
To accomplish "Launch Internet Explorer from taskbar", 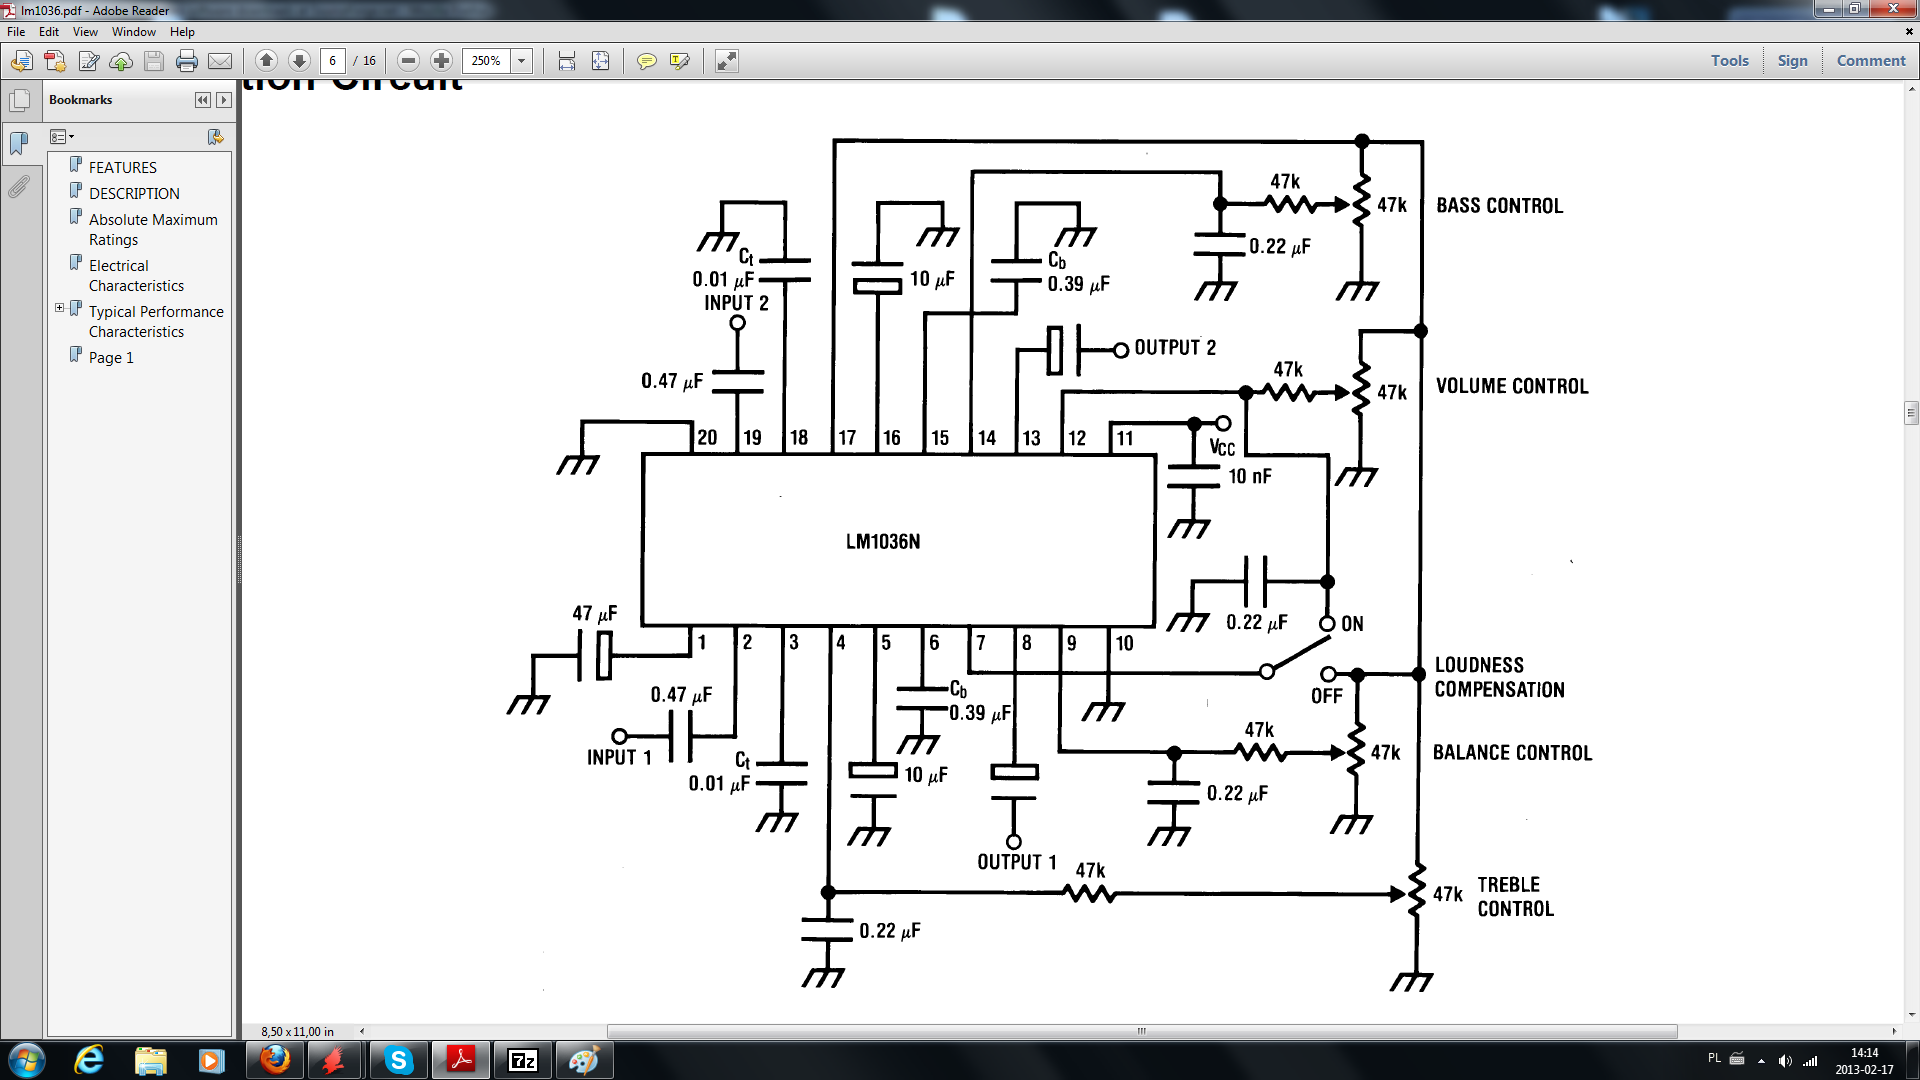I will coord(89,1060).
